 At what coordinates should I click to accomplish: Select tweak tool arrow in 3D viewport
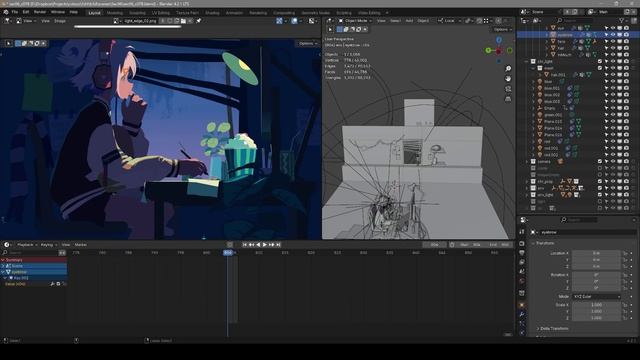point(330,29)
